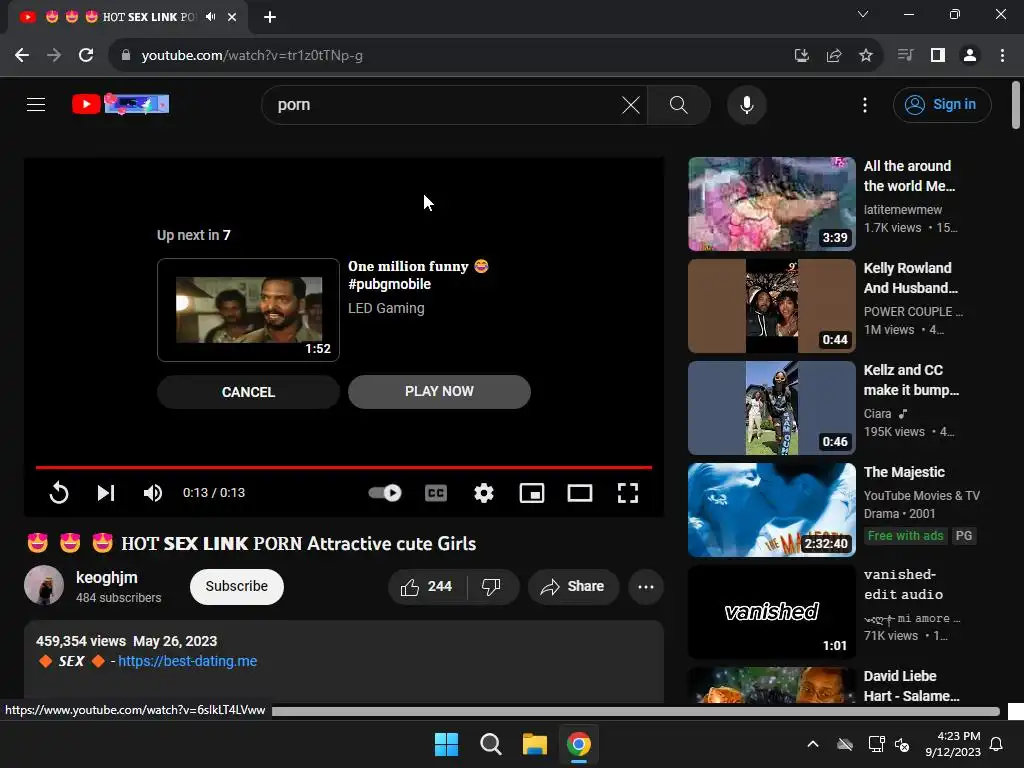The image size is (1024, 768).
Task: Toggle Chrome side panel
Action: tap(937, 55)
